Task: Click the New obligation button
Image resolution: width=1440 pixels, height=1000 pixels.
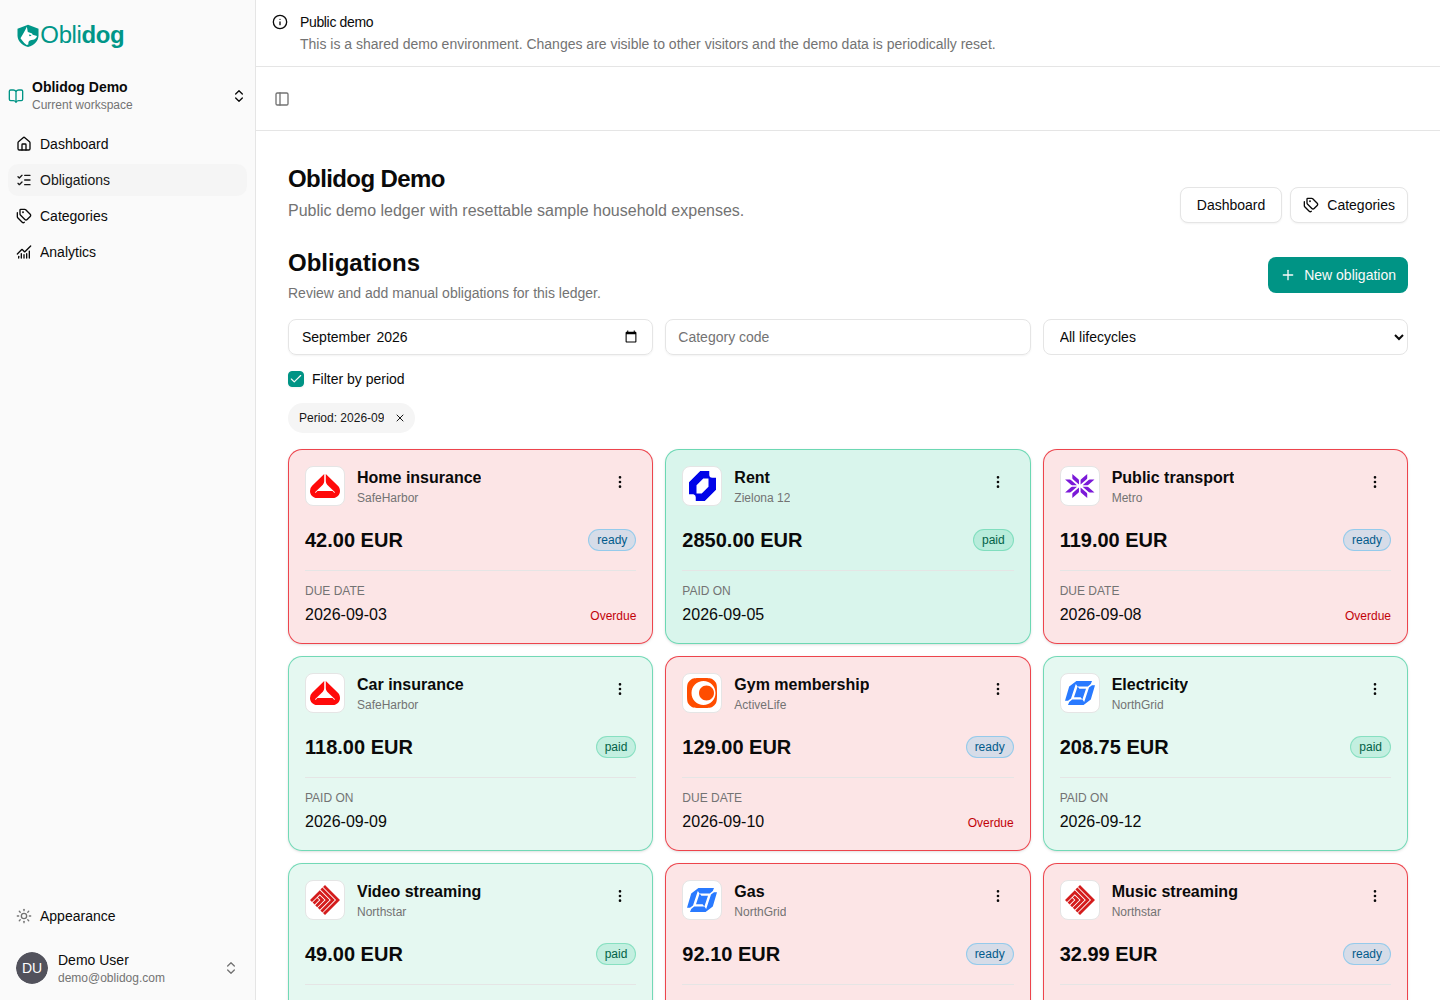Action: pos(1338,275)
